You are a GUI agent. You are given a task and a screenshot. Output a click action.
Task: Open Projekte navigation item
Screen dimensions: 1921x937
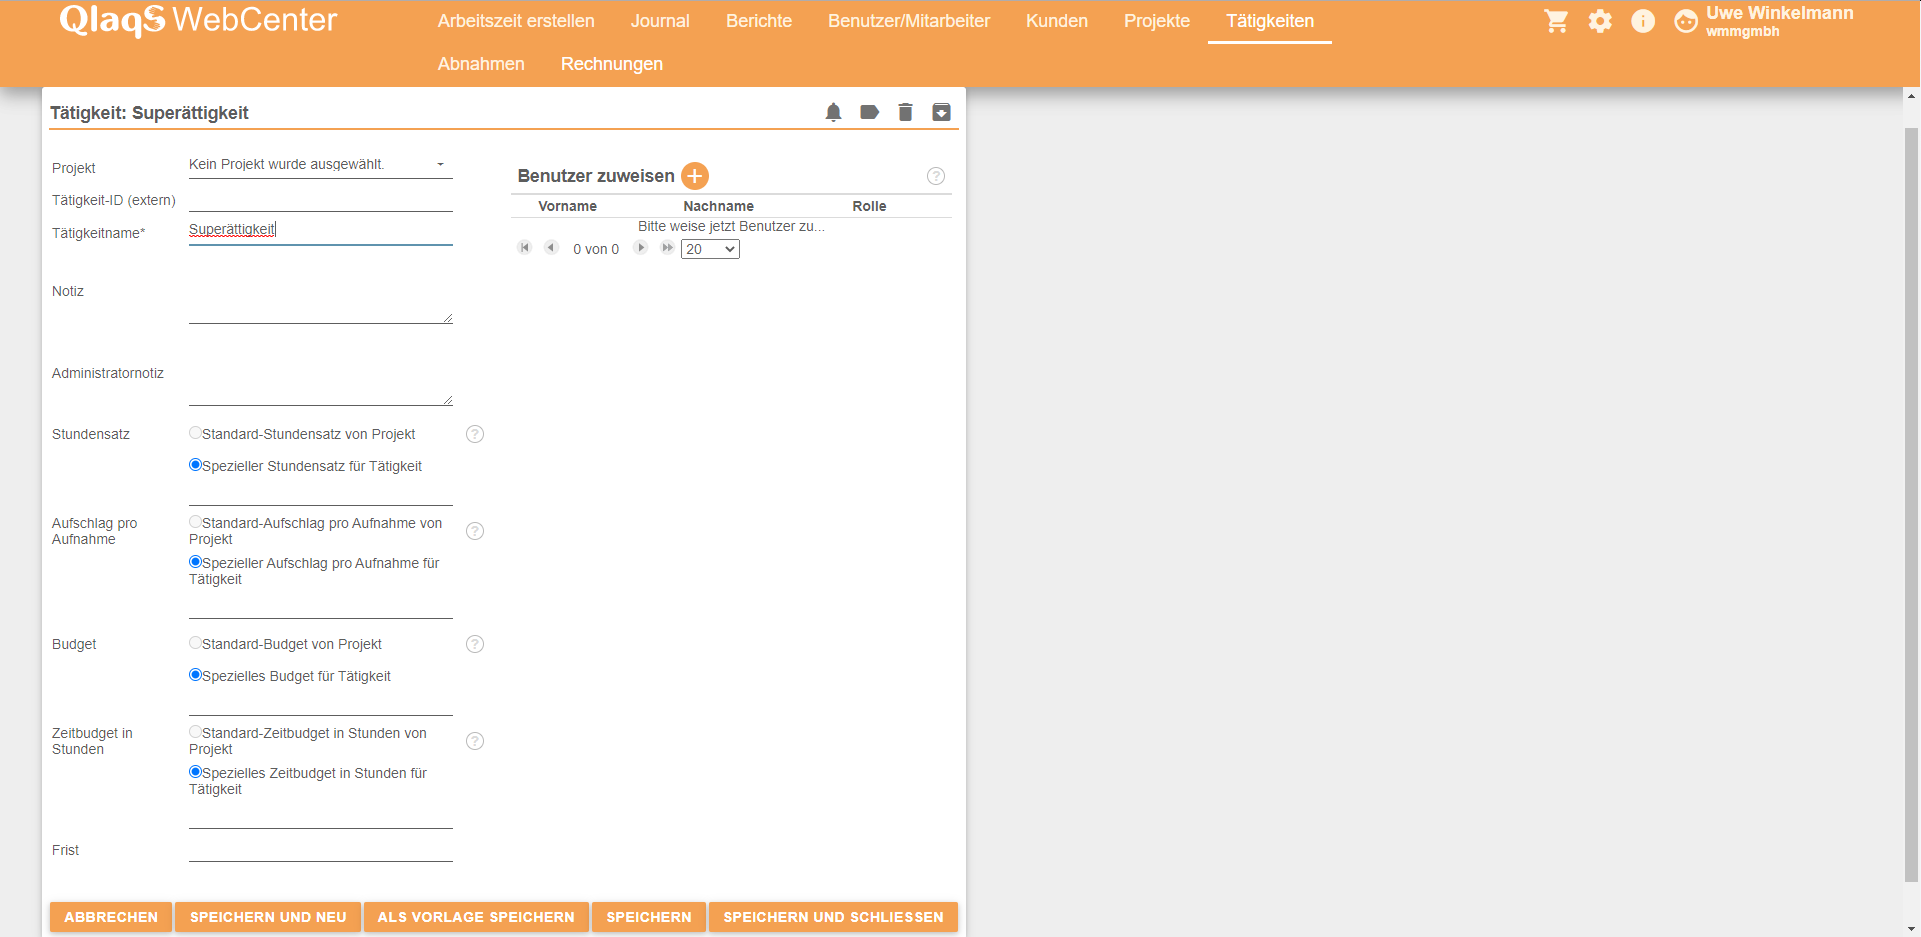(1157, 21)
